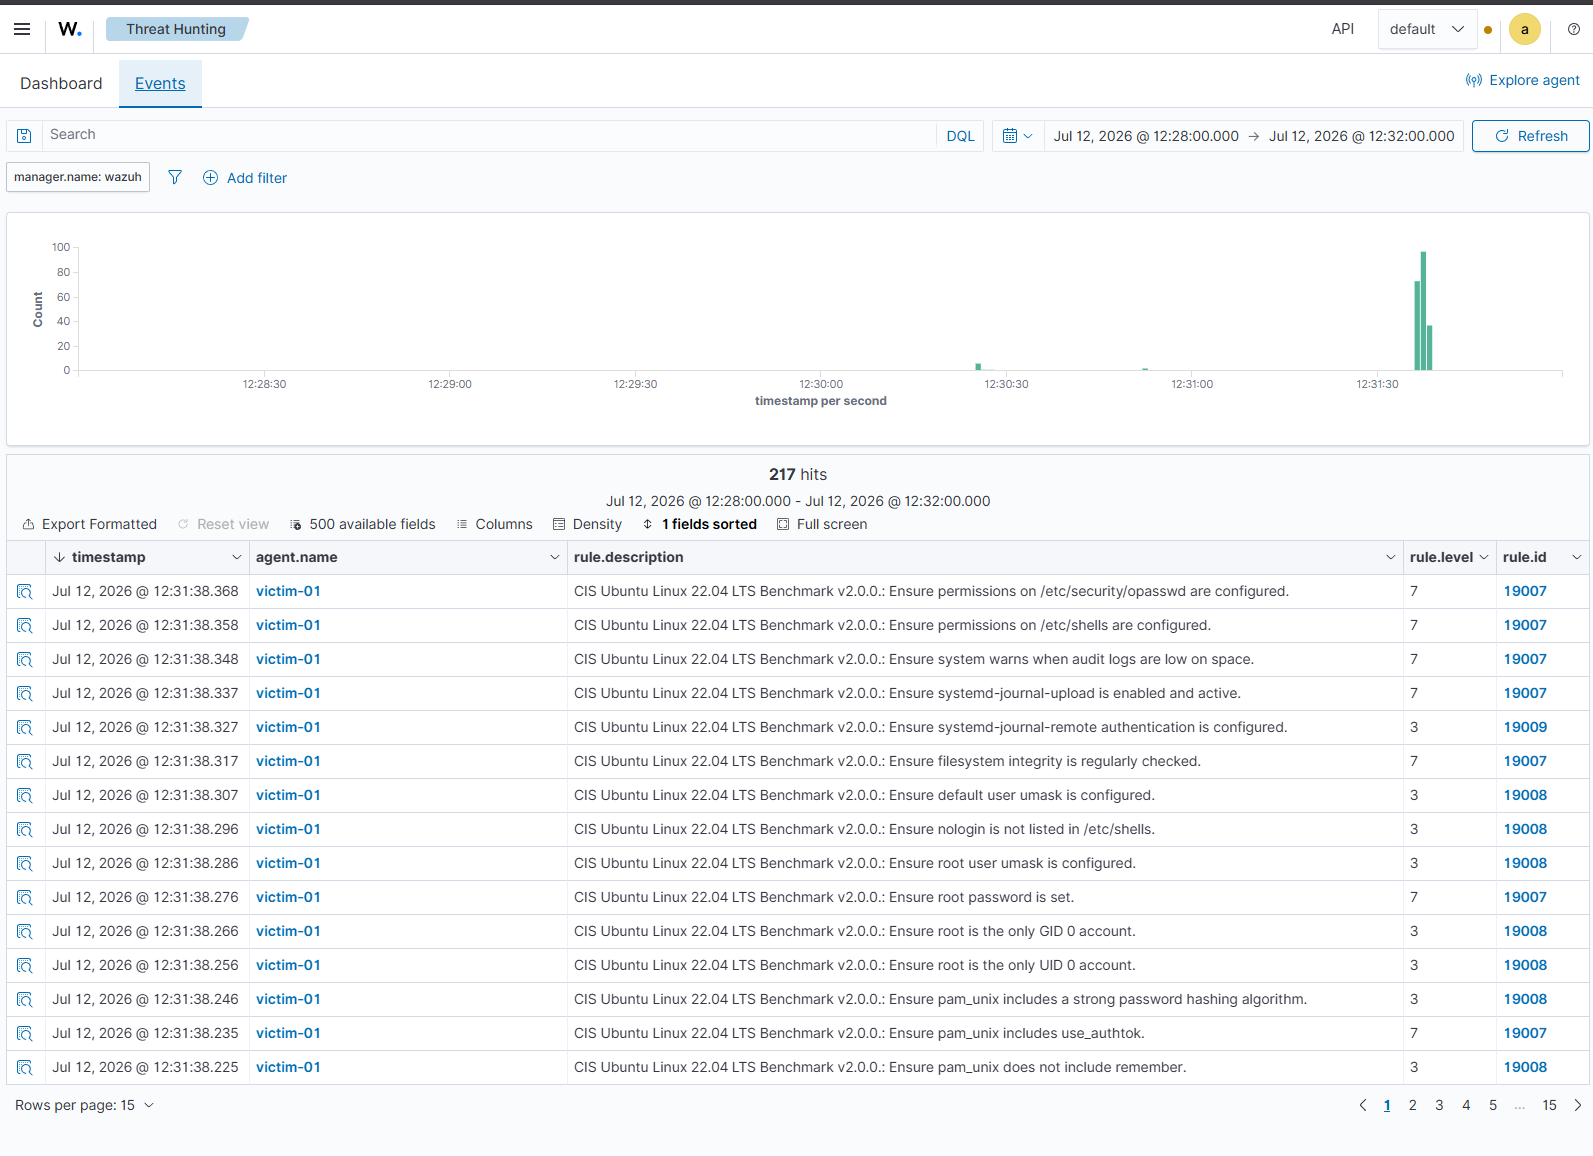Expand the agent.name column options chevron
The height and width of the screenshot is (1156, 1593).
point(555,557)
